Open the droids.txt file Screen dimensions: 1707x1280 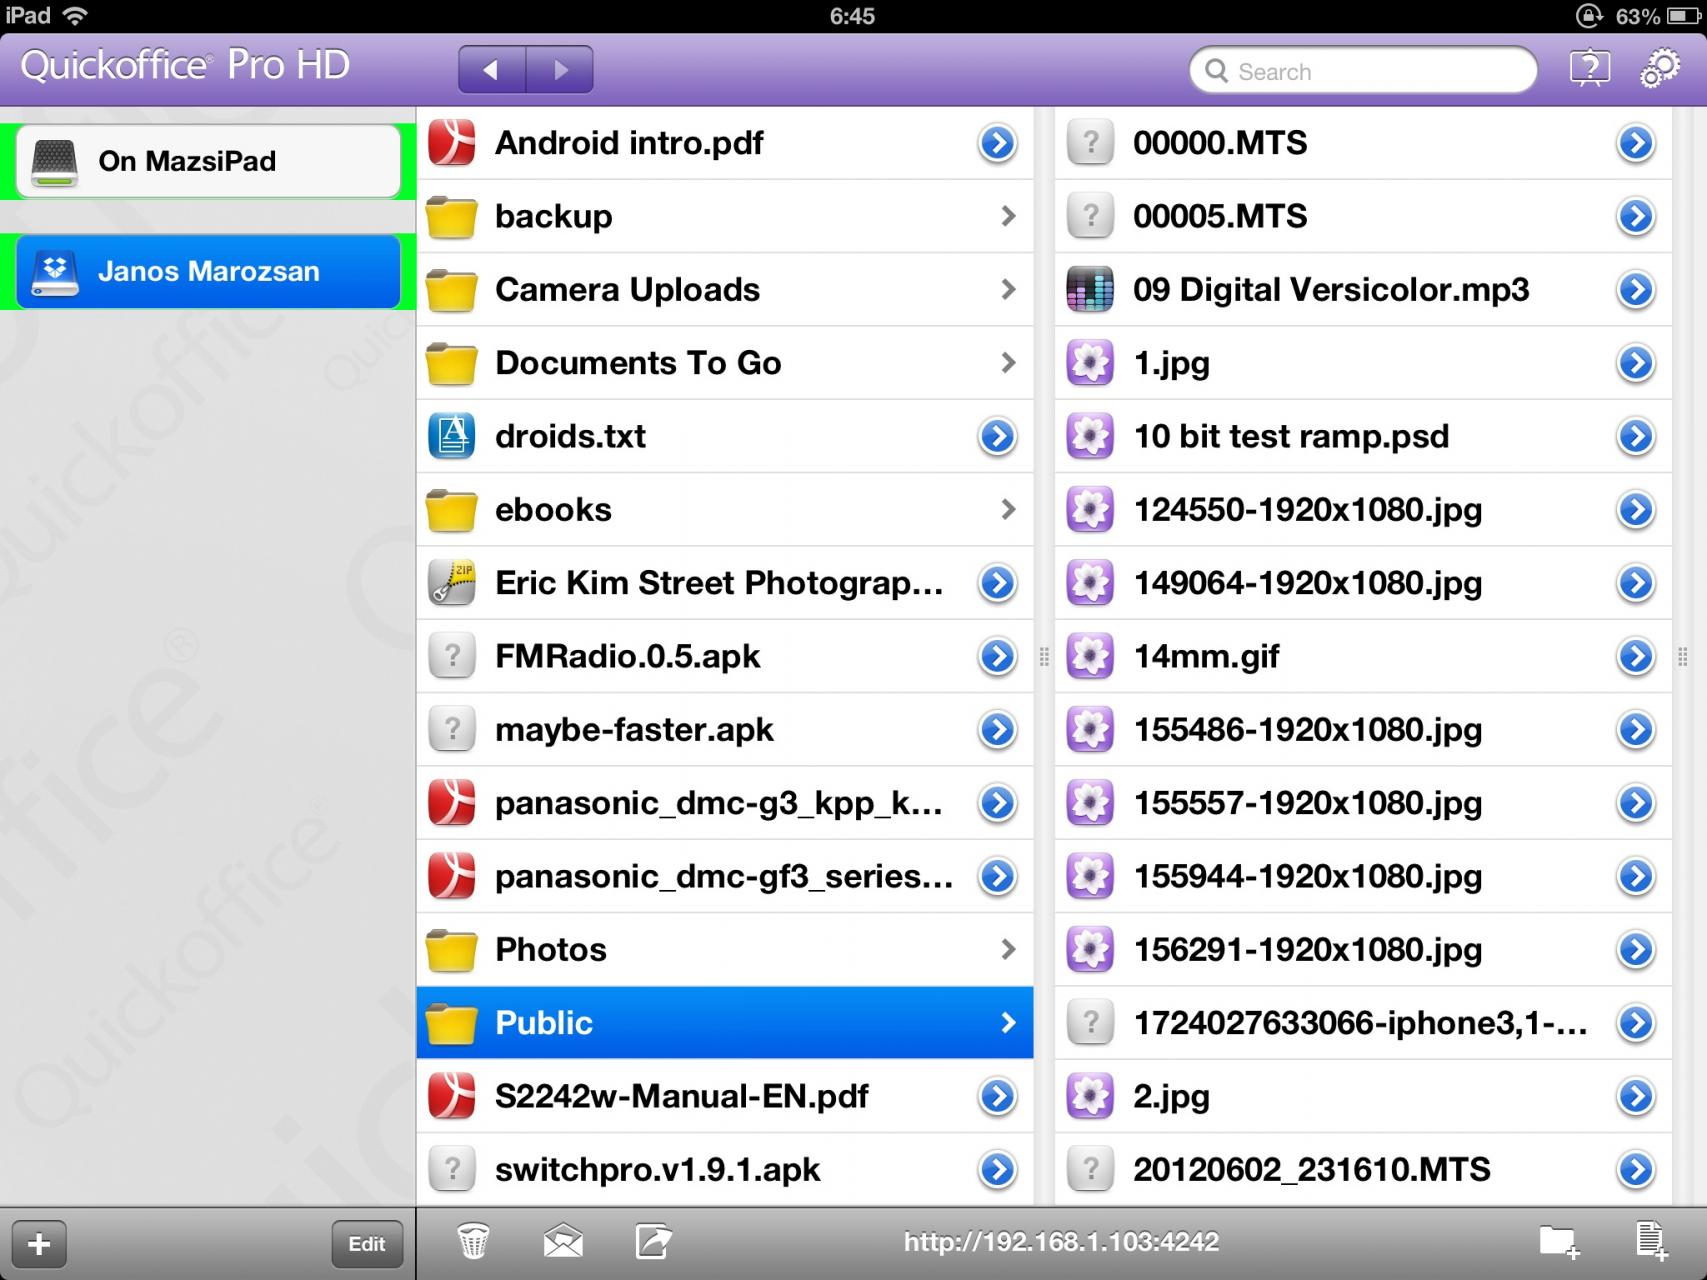725,436
